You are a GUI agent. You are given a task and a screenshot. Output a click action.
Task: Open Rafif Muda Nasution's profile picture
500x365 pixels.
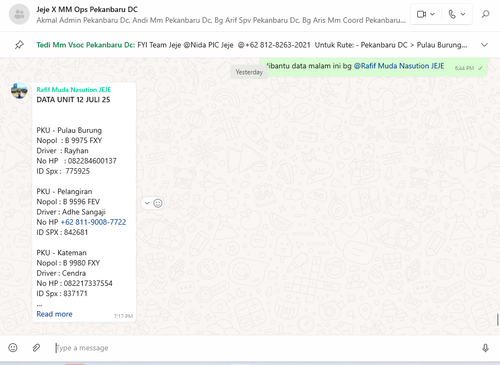[x=19, y=90]
